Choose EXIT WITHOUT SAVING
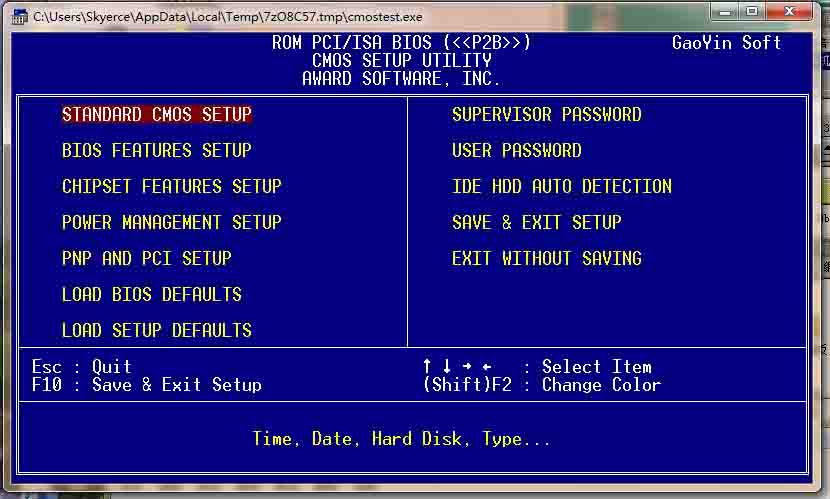Viewport: 830px width, 499px height. [x=547, y=258]
